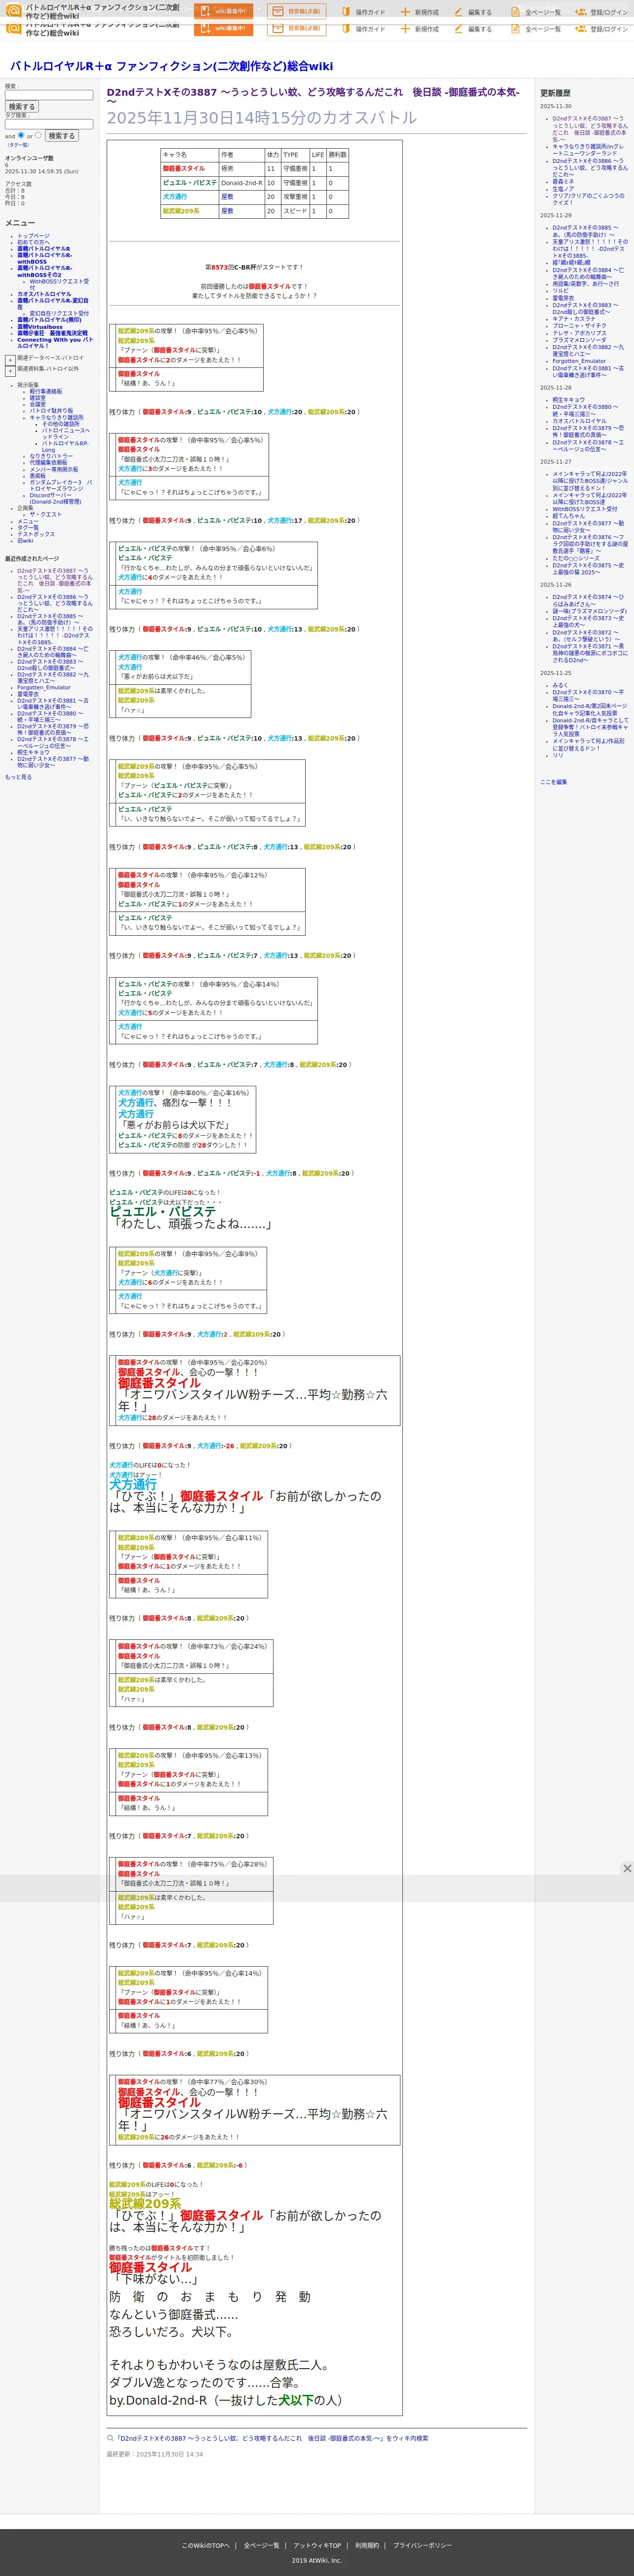Viewport: 634px width, 2576px height.
Task: Open 編集する in topmost header row
Action: tap(474, 12)
